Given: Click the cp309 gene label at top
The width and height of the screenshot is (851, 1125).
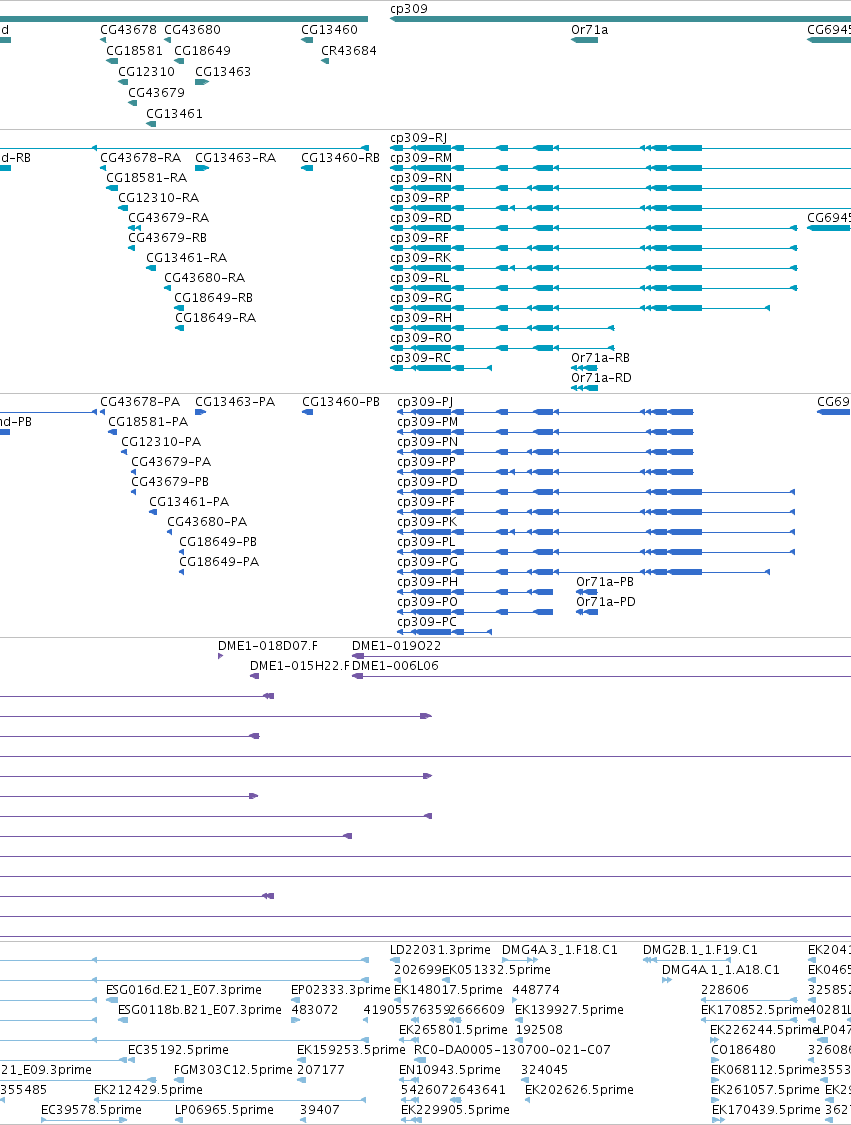Looking at the screenshot, I should point(409,9).
